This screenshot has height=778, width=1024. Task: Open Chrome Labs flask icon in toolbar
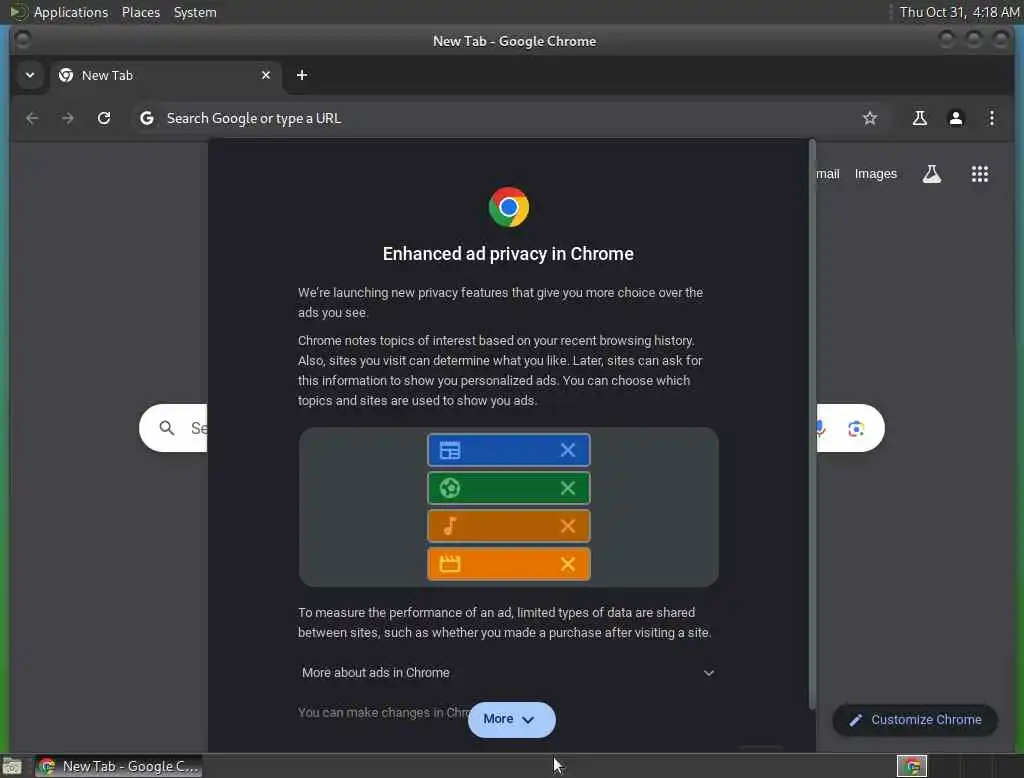[x=920, y=118]
